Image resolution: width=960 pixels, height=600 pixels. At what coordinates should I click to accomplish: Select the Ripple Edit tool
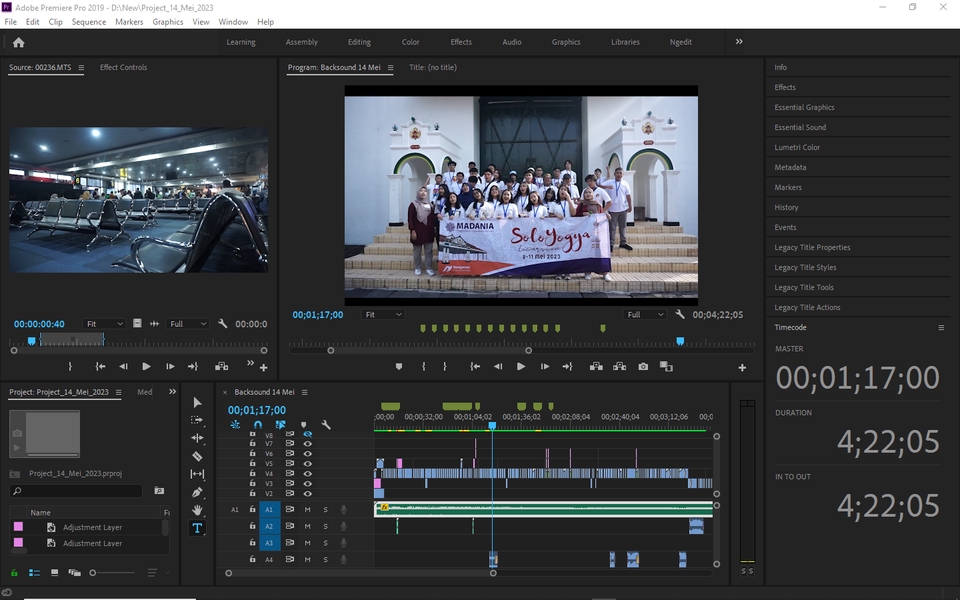click(197, 438)
